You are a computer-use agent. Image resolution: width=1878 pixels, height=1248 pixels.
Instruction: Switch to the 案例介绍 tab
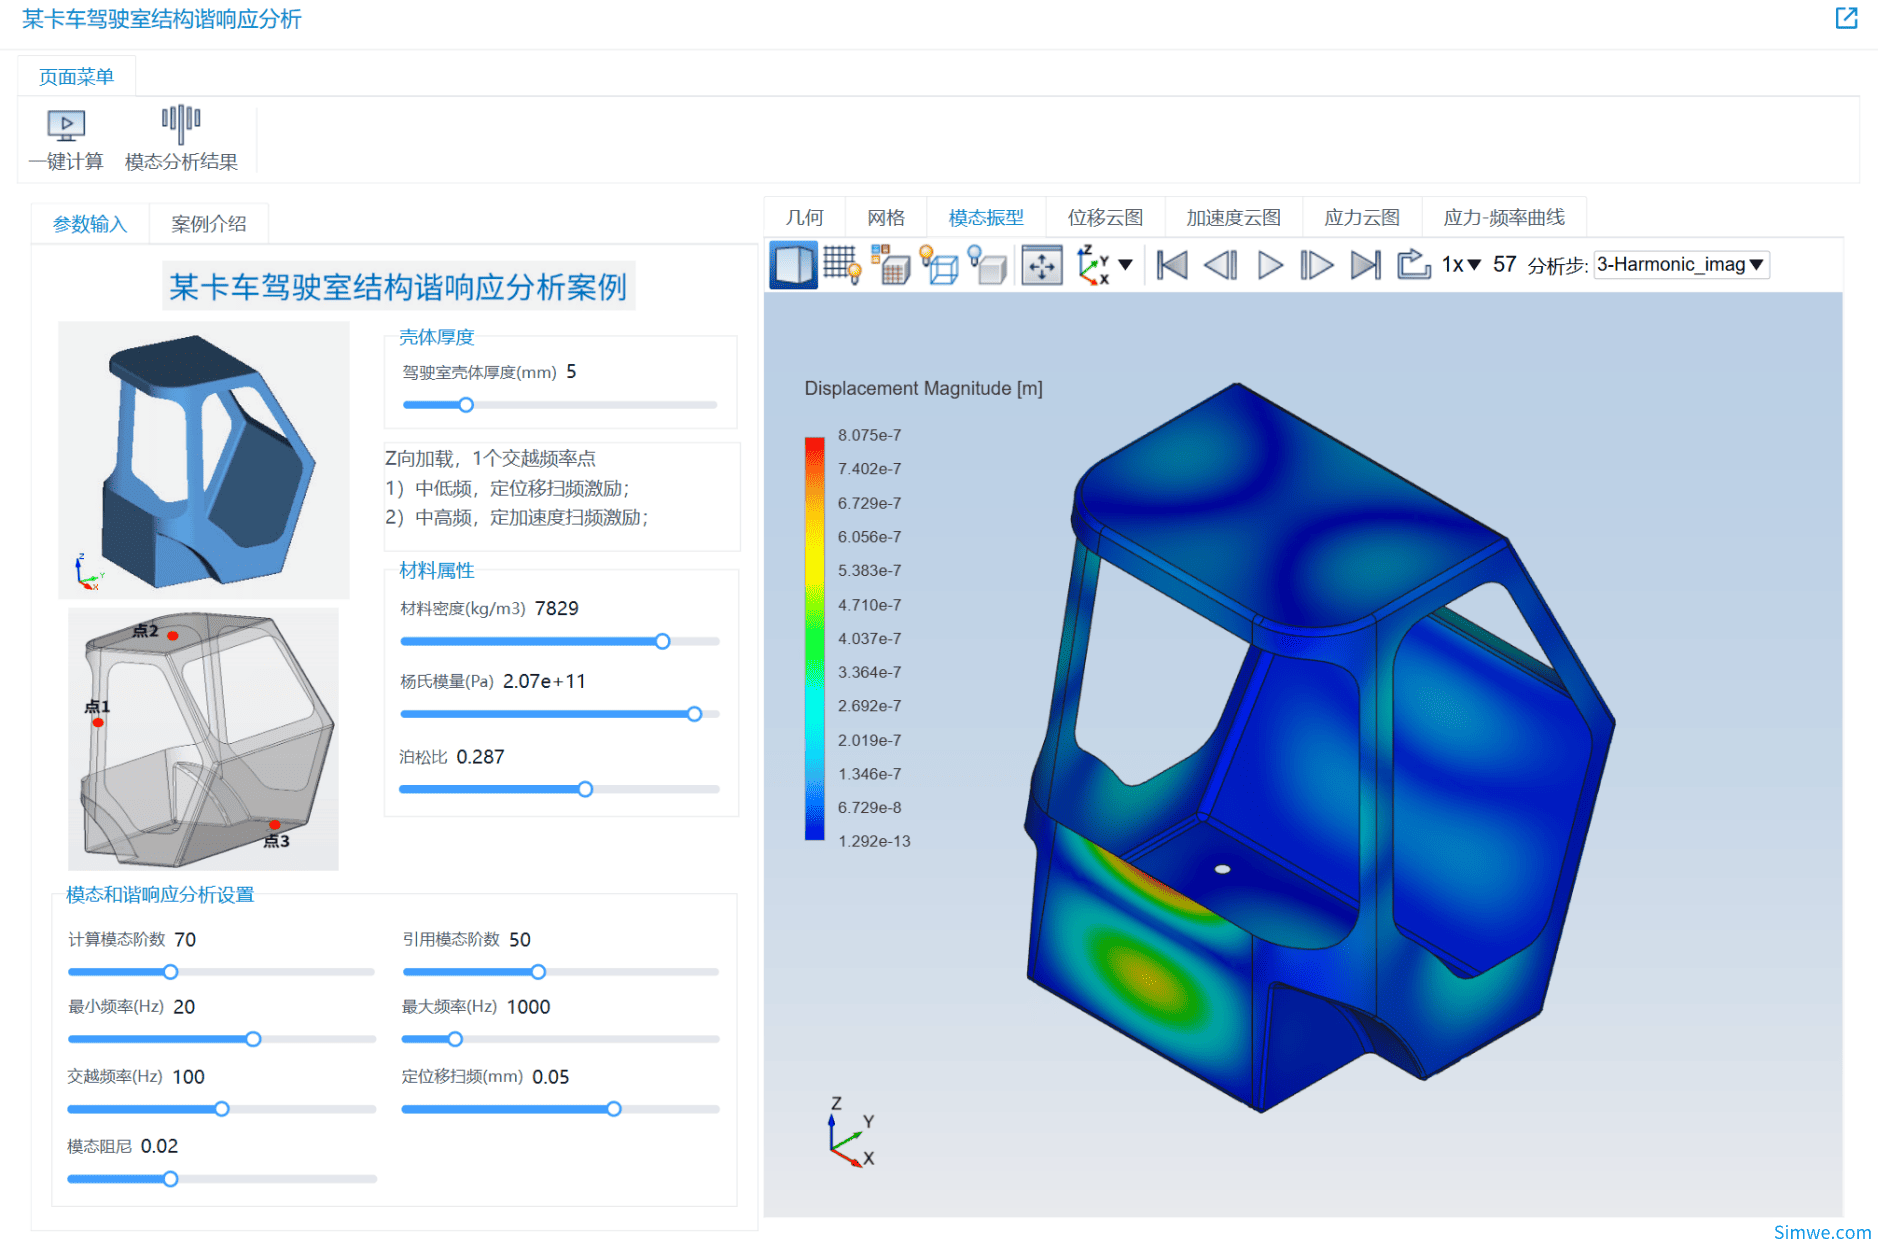pos(208,224)
